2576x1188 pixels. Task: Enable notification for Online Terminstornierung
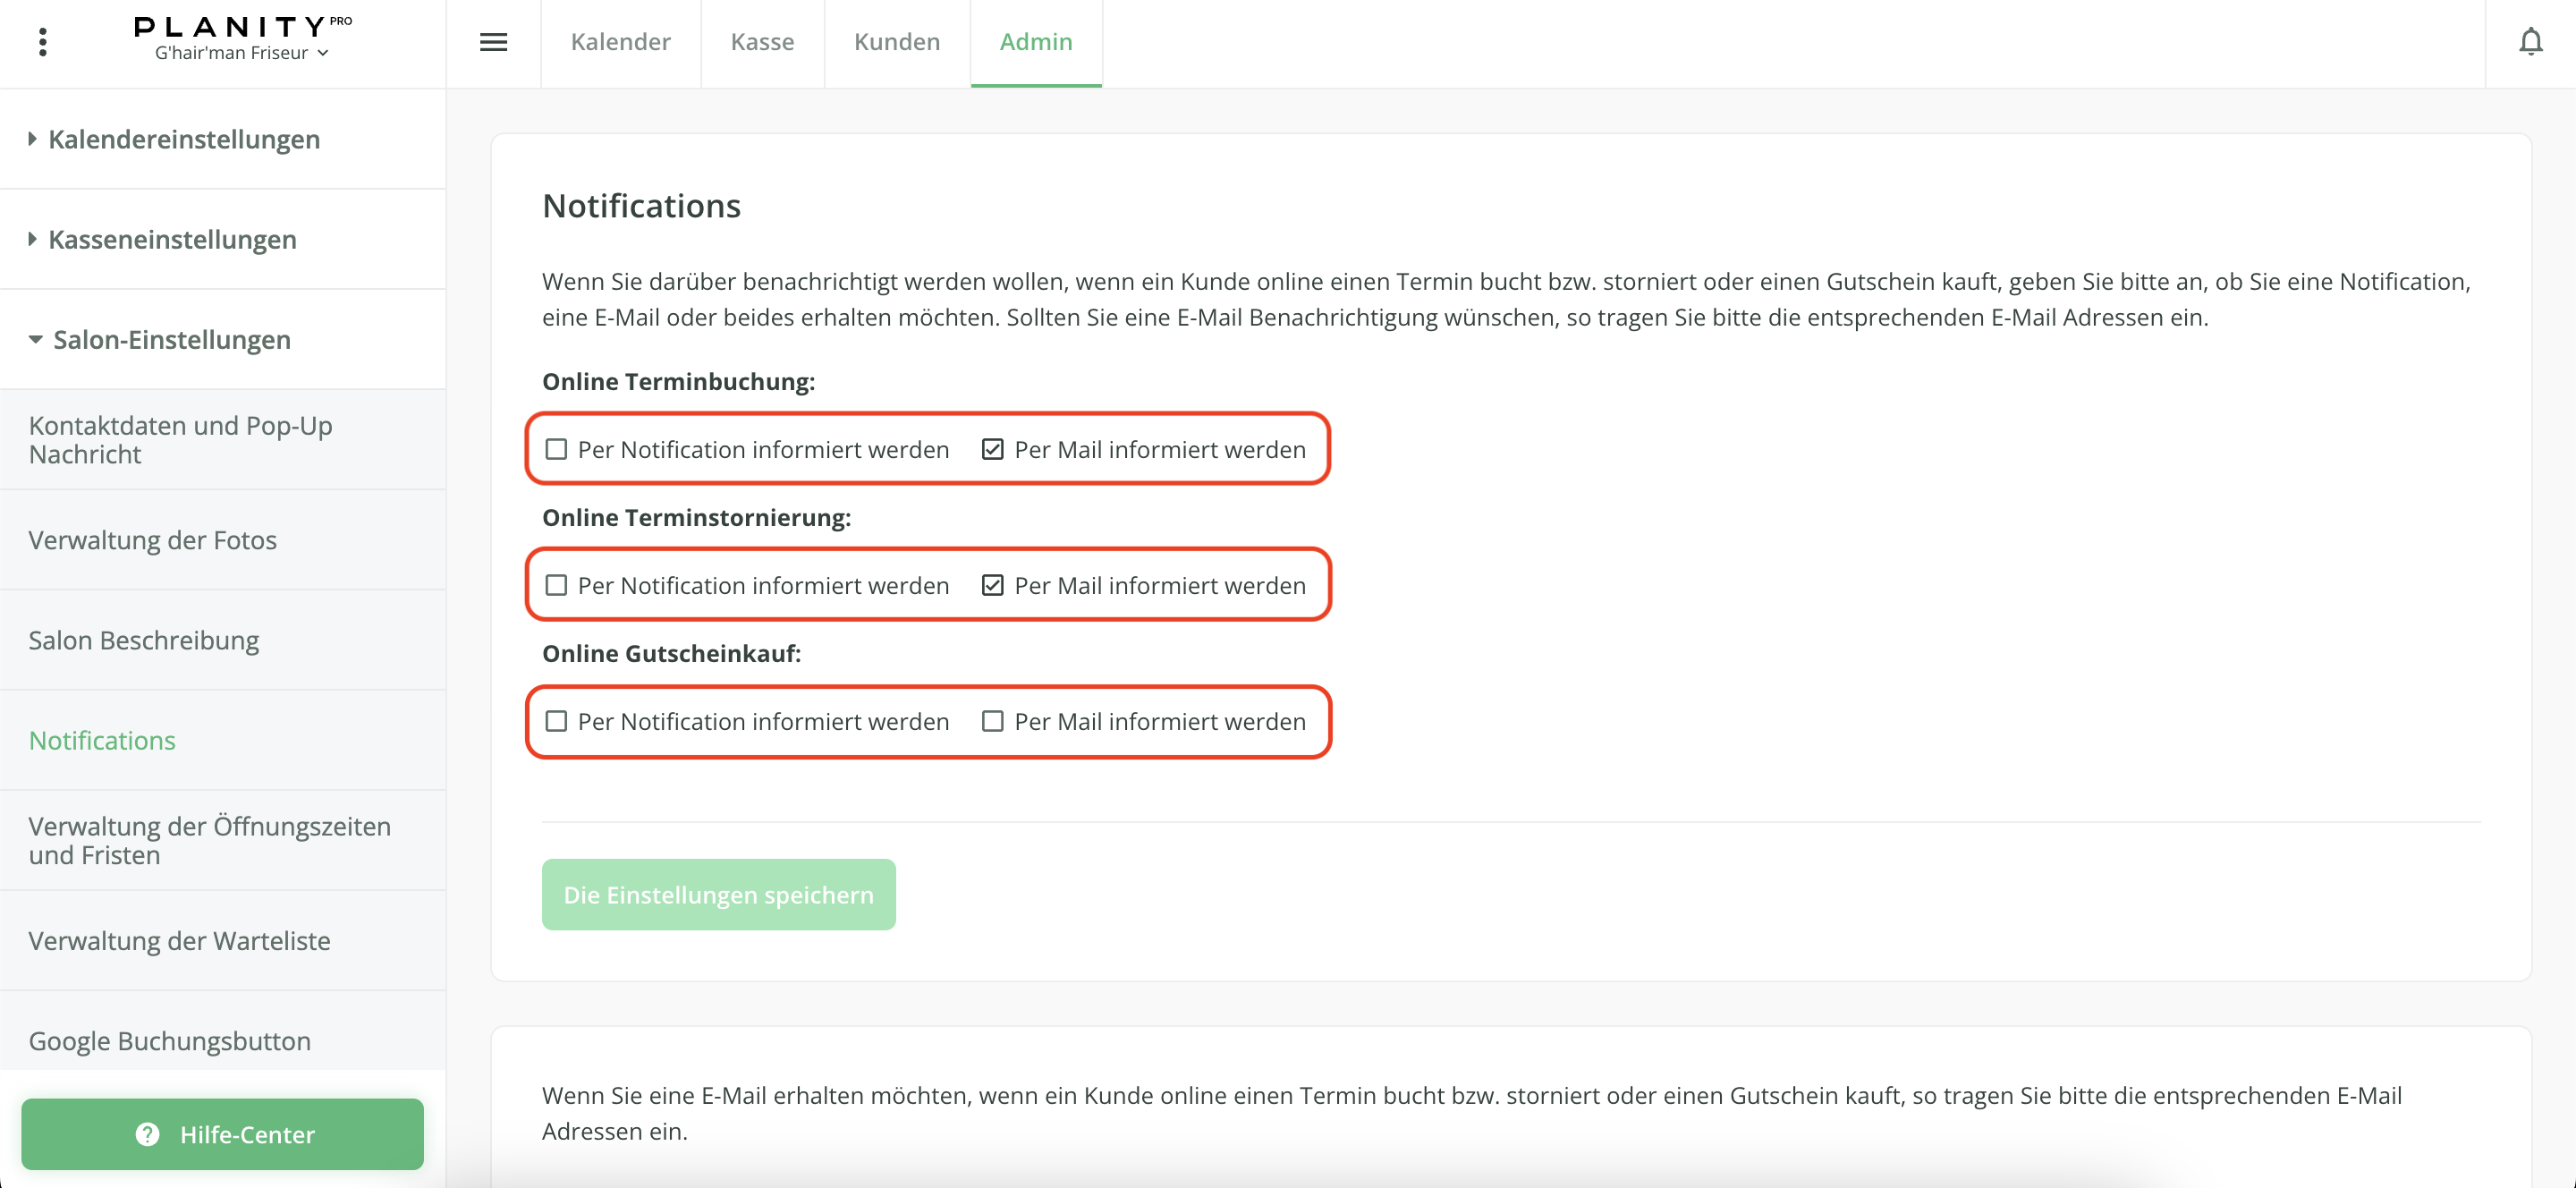point(556,585)
